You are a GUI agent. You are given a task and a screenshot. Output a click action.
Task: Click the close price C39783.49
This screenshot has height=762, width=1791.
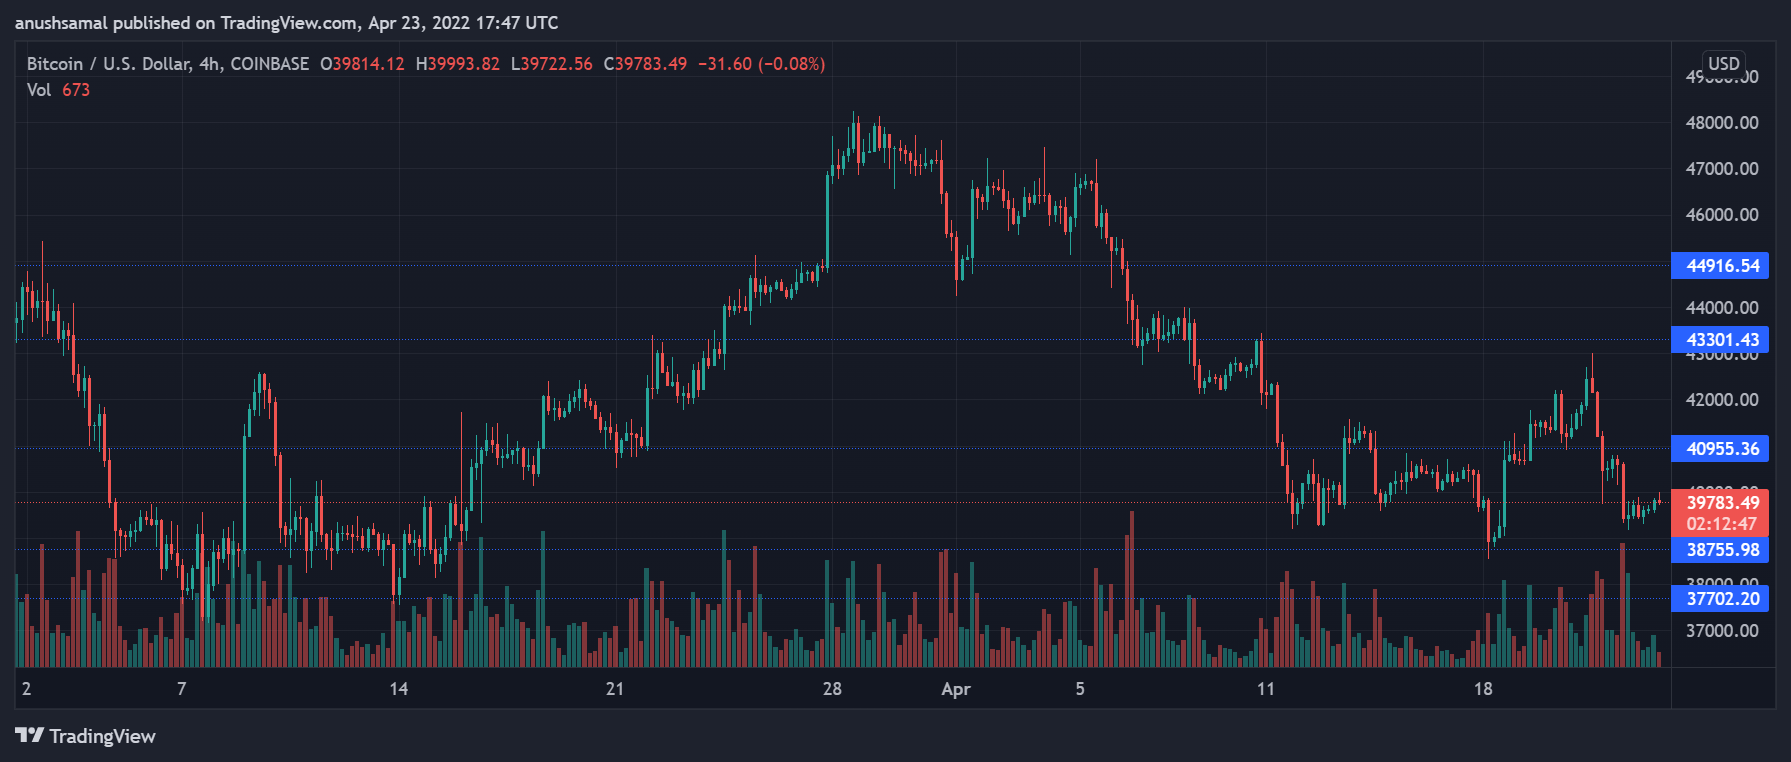coord(645,64)
